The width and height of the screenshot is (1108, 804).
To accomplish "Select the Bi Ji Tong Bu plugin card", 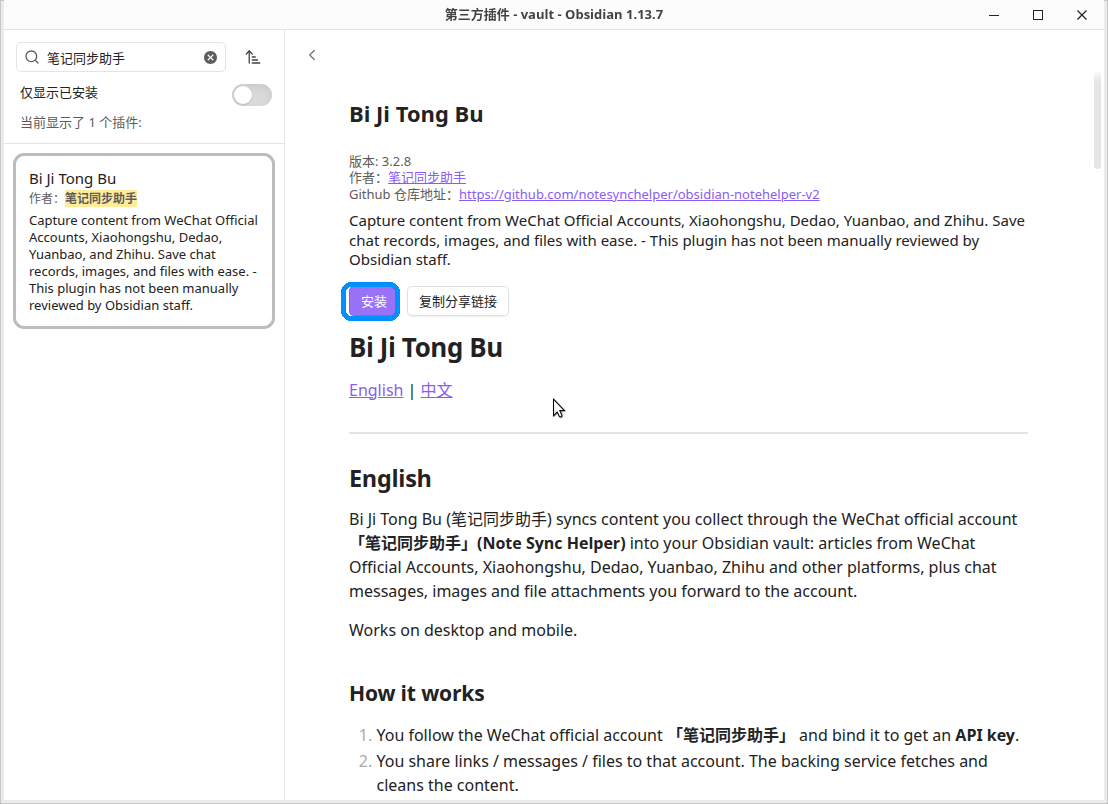I will coord(144,241).
